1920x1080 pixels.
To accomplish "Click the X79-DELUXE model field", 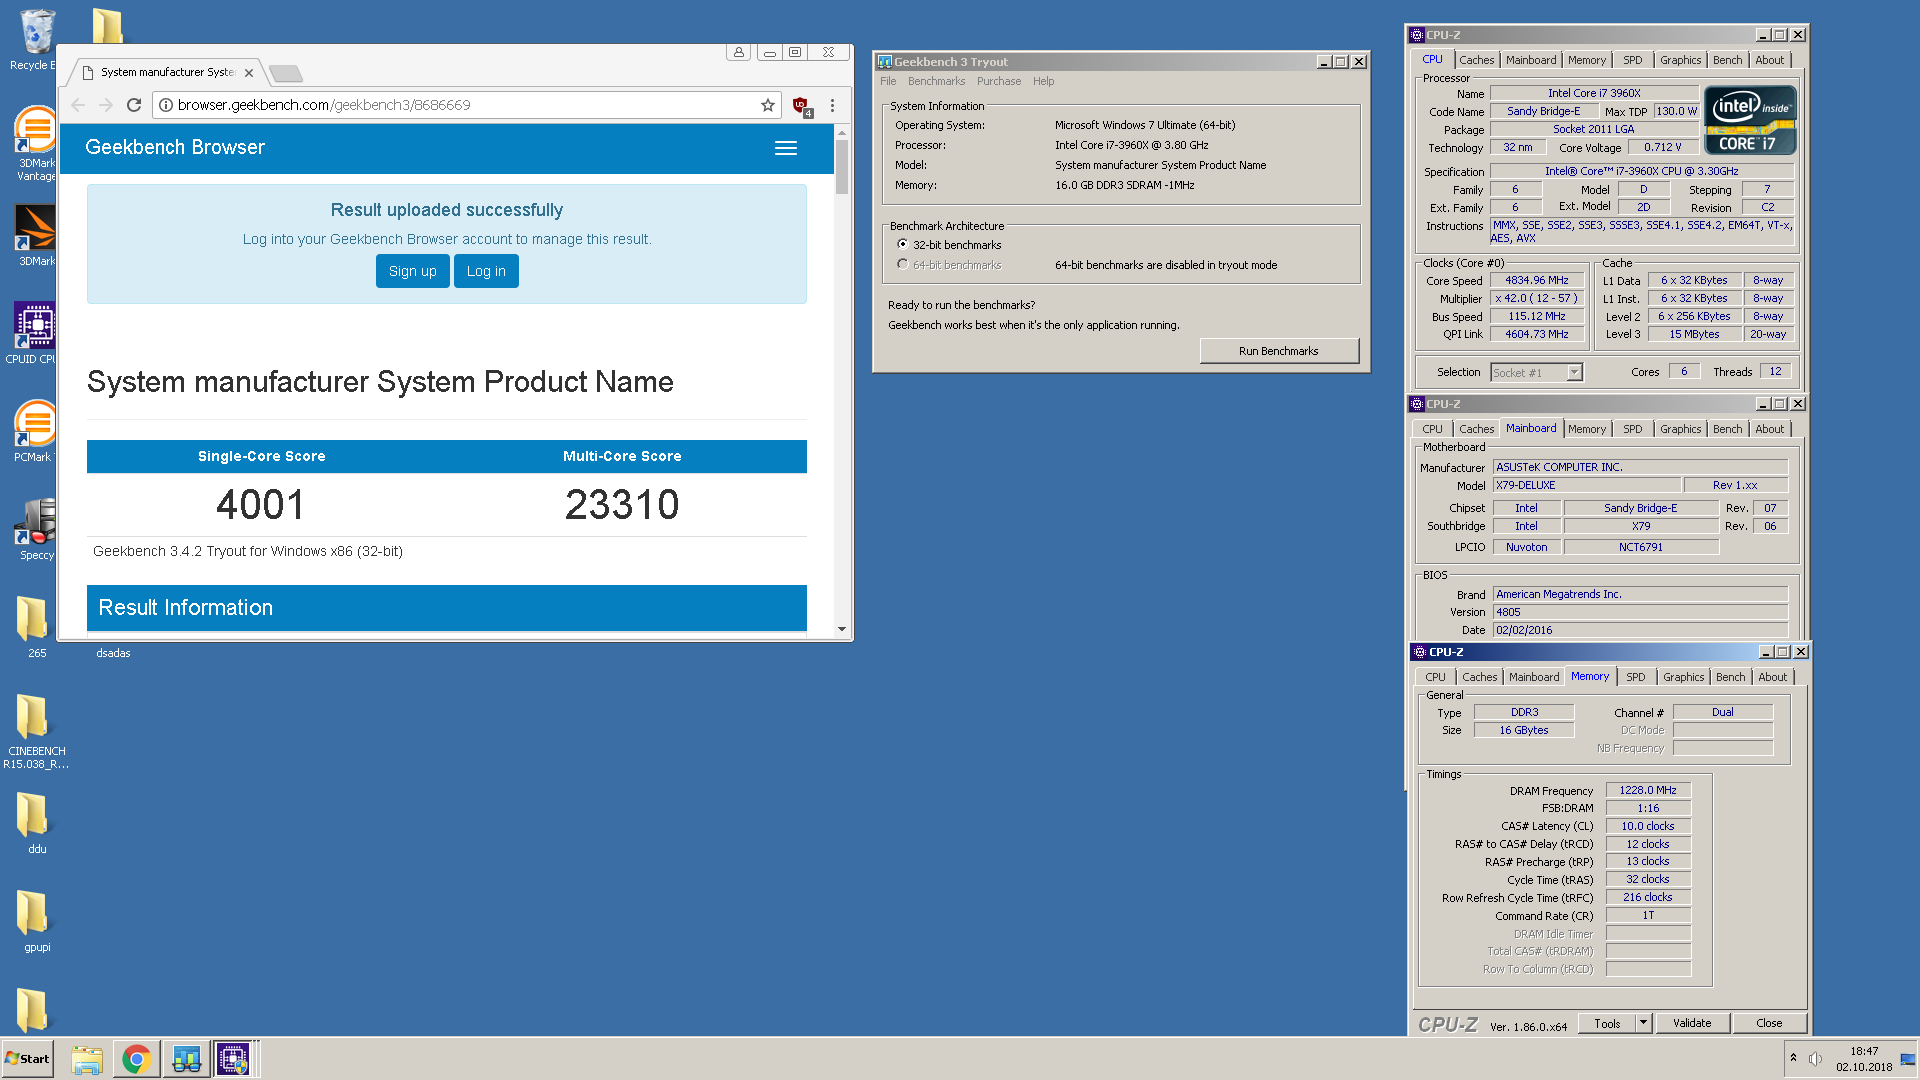I will pyautogui.click(x=1586, y=485).
